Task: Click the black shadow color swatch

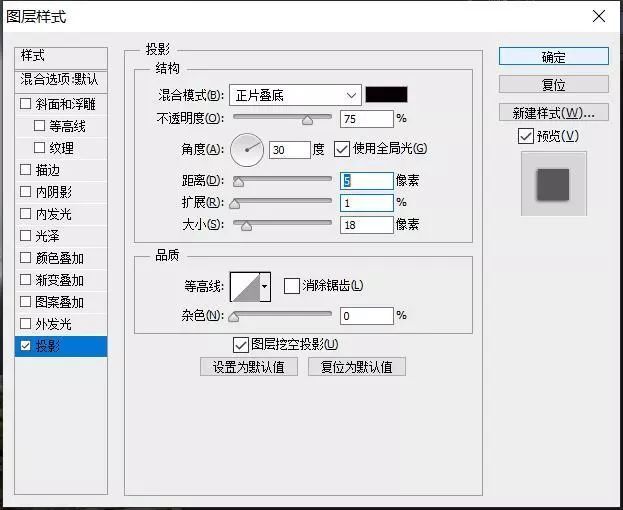Action: [x=386, y=95]
